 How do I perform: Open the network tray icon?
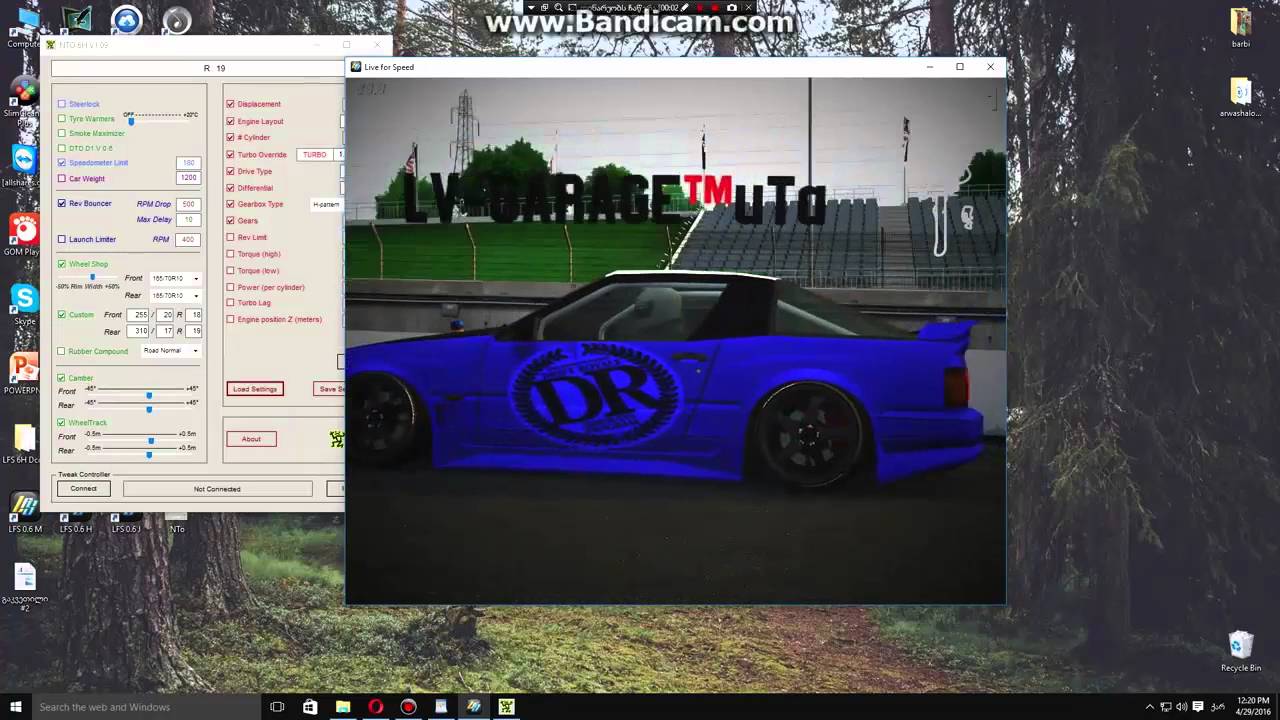click(x=1166, y=707)
